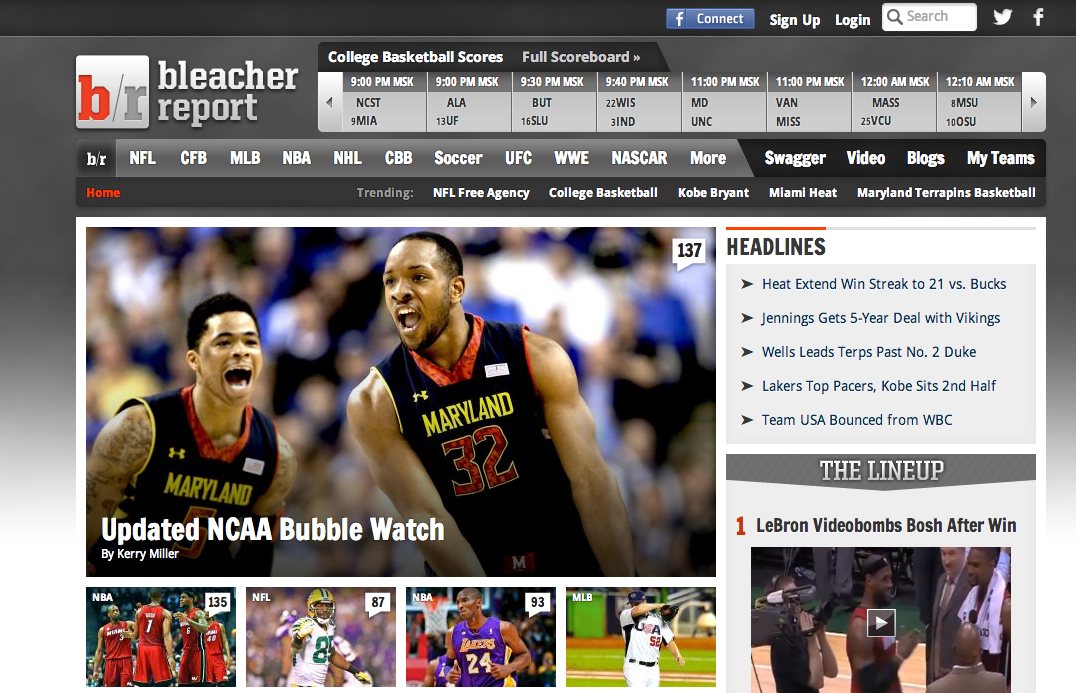Click the 137 comments bubble

pos(689,252)
